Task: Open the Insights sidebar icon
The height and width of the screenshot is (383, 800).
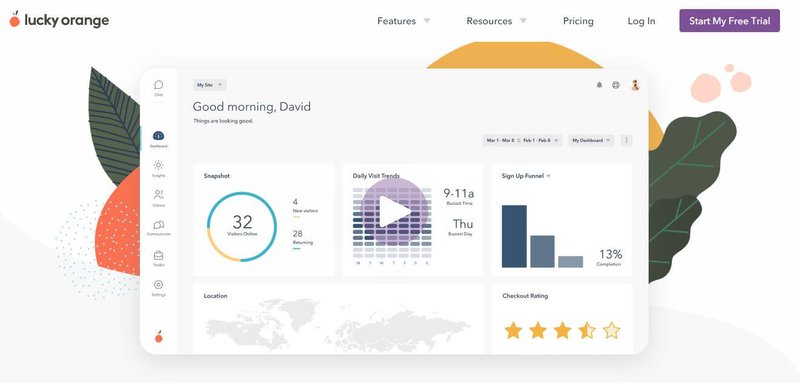Action: click(x=159, y=165)
